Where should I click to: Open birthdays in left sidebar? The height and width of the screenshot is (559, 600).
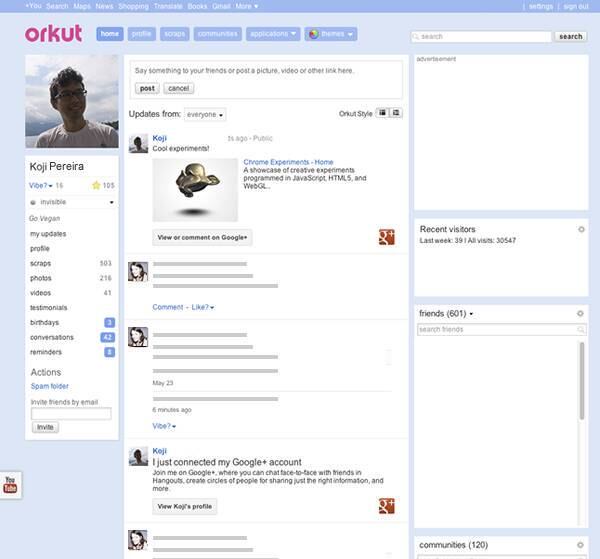click(x=44, y=323)
